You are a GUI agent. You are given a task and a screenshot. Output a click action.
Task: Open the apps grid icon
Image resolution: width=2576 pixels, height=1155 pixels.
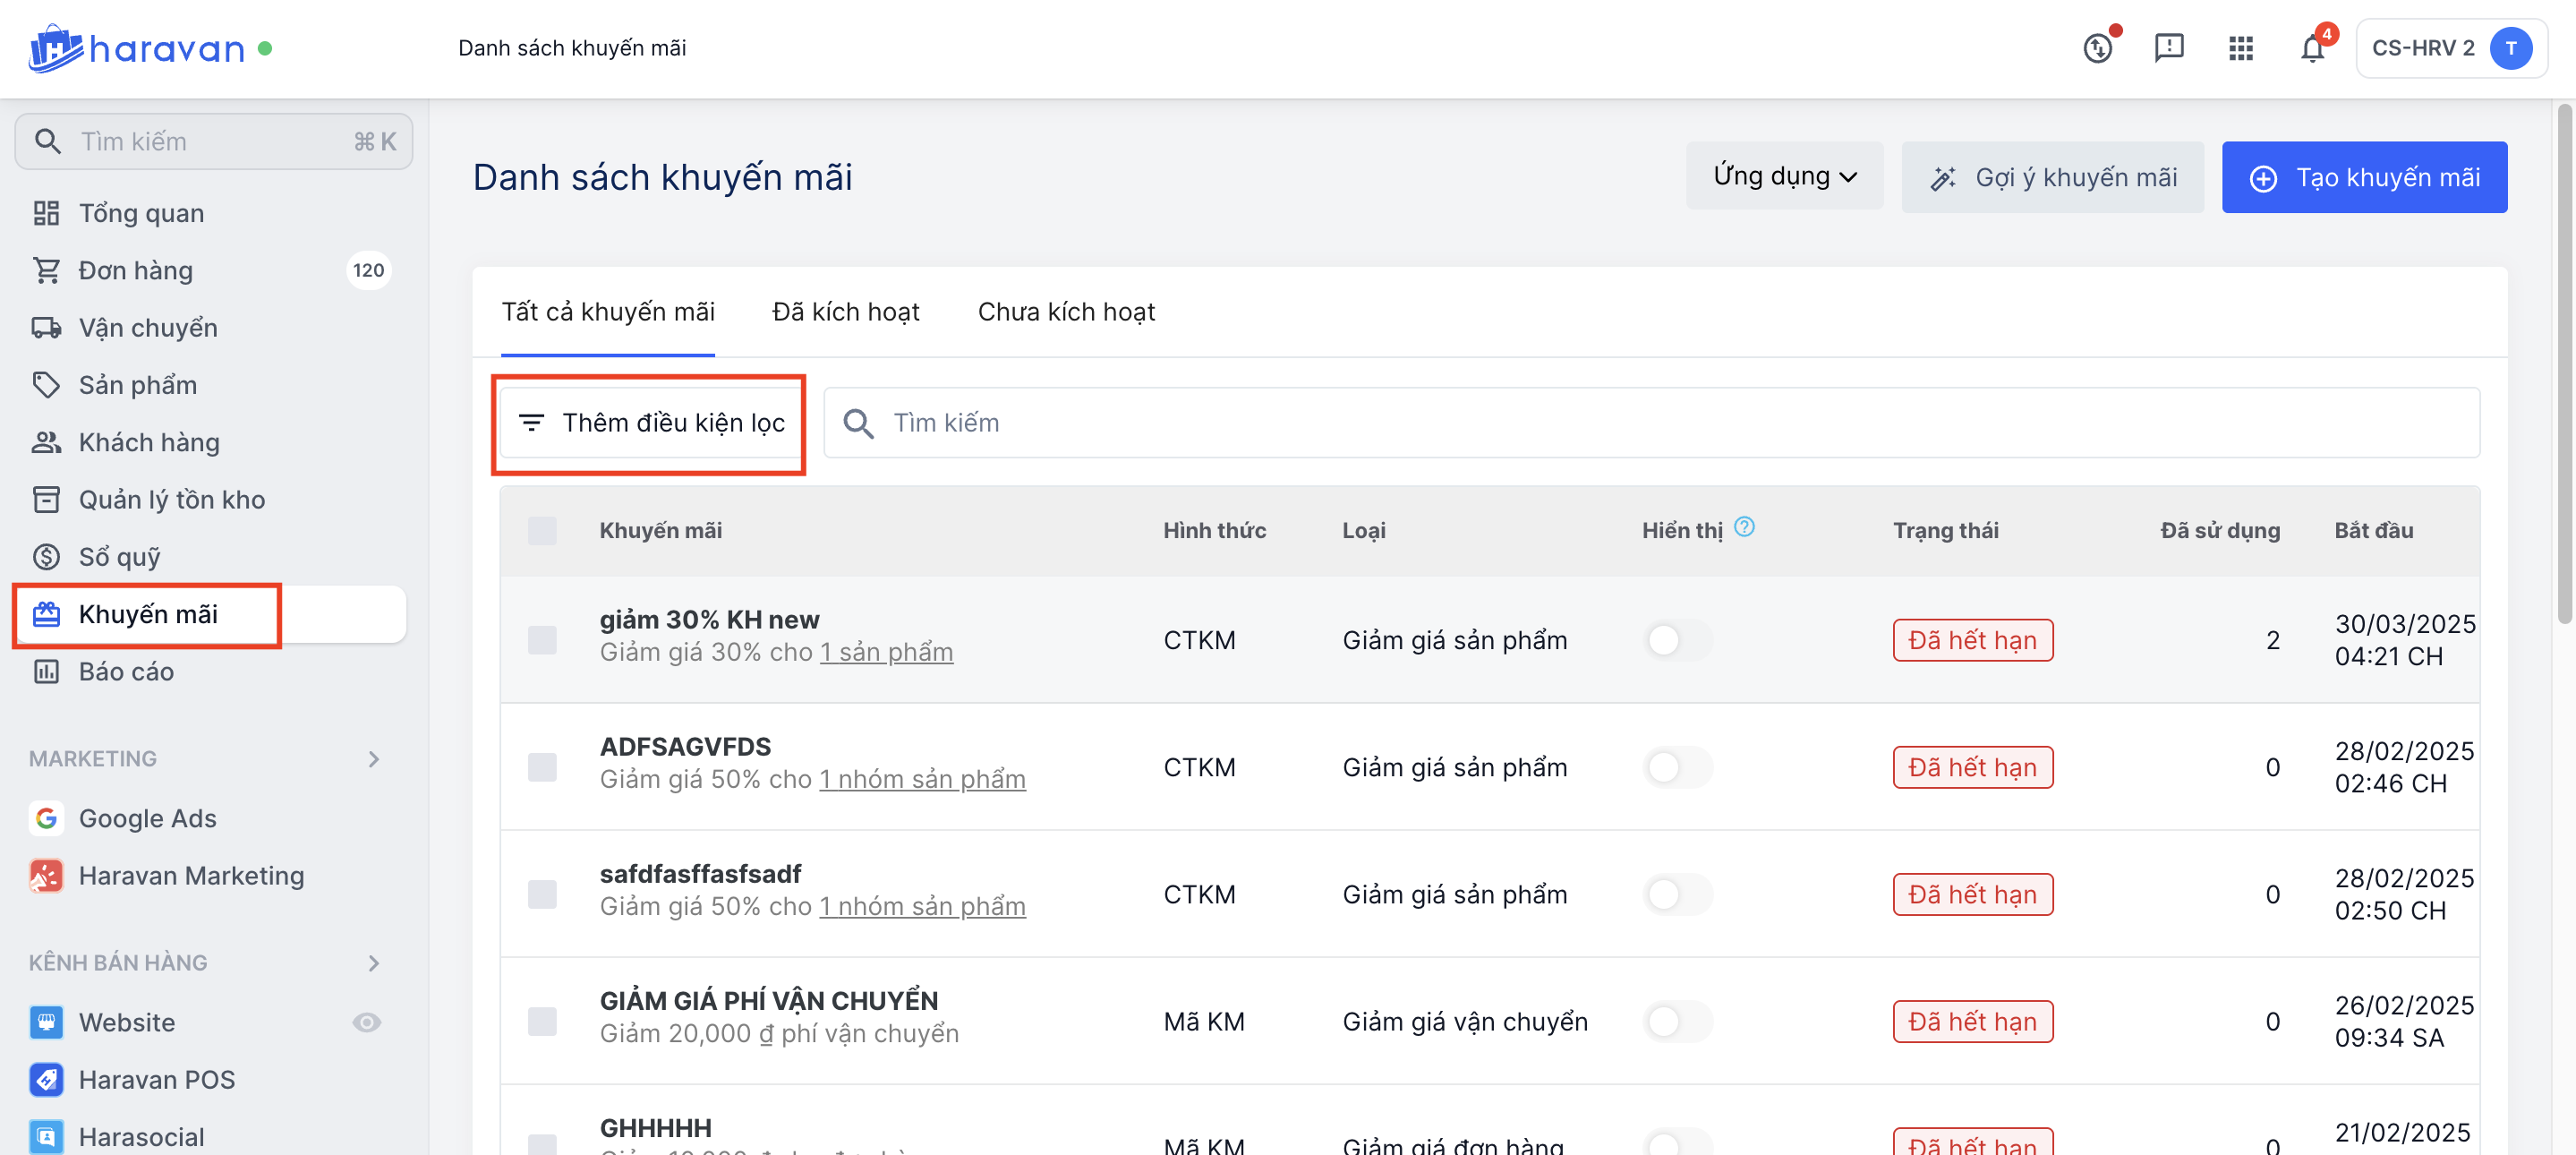[2240, 48]
